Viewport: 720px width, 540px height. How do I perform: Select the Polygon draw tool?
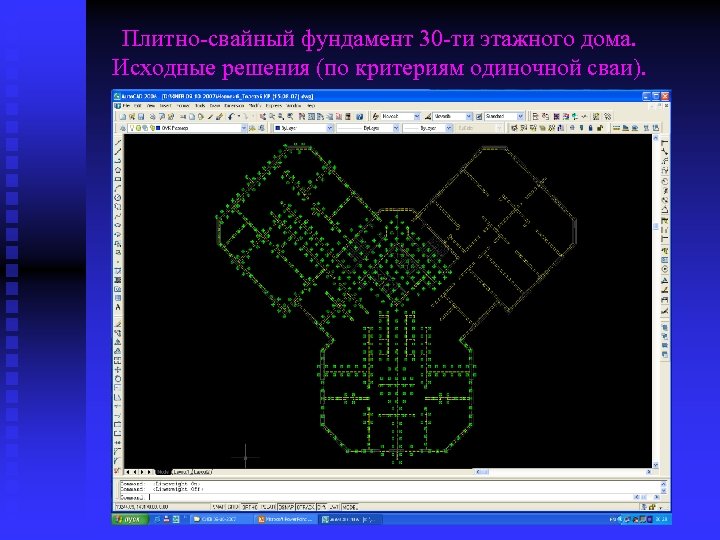point(118,170)
